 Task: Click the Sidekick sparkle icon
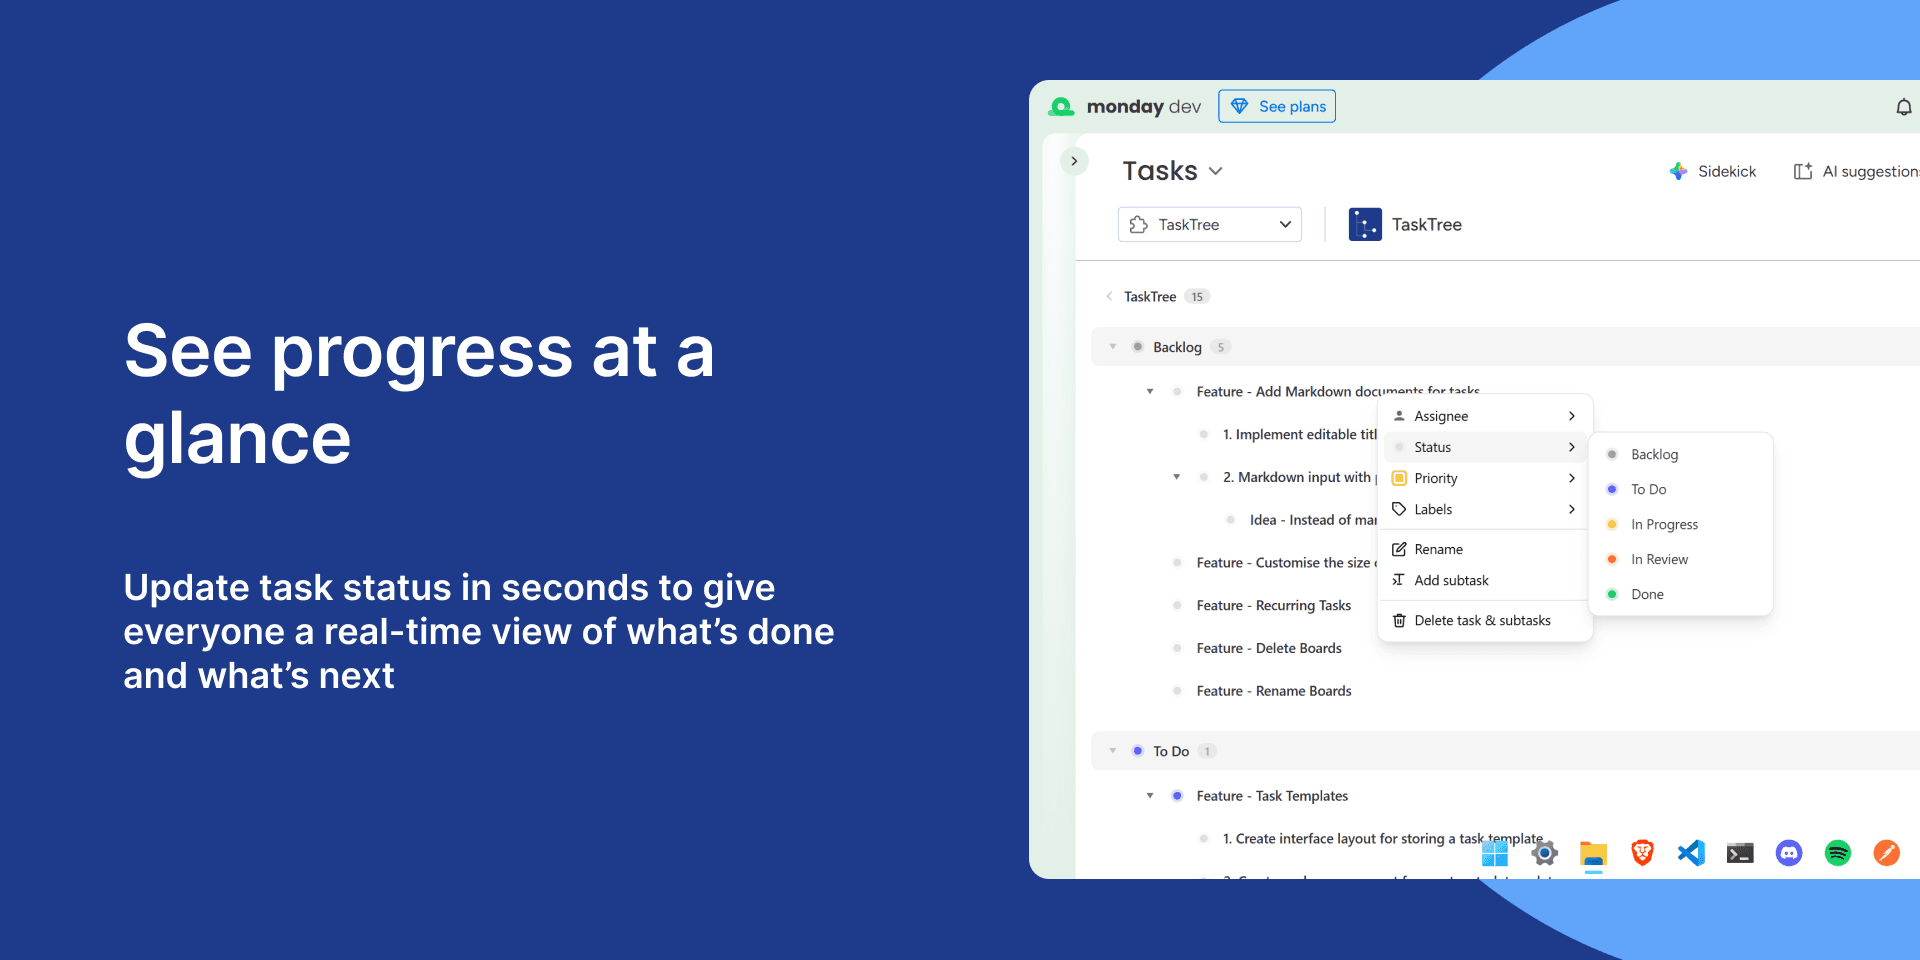tap(1678, 171)
